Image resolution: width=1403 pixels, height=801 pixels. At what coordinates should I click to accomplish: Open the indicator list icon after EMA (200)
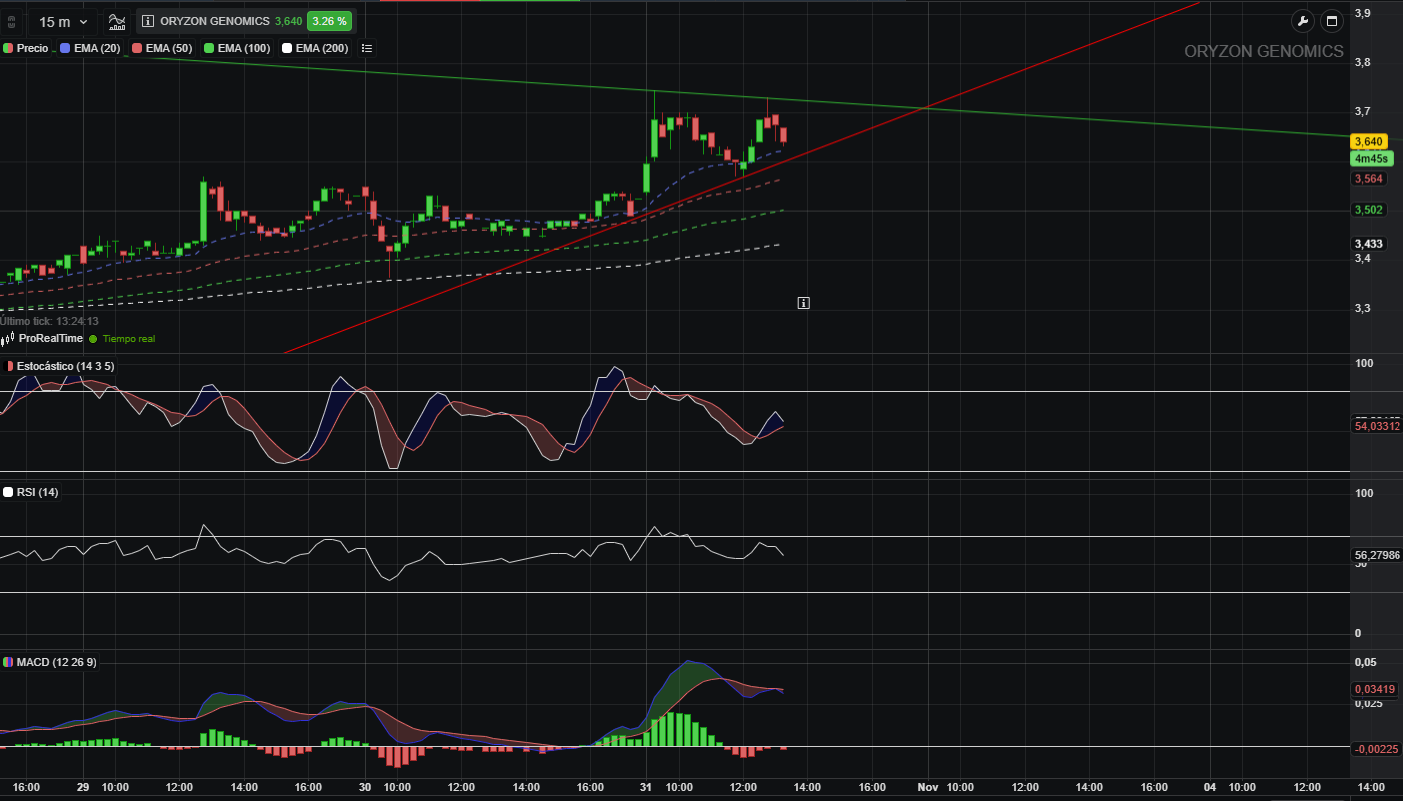[366, 48]
